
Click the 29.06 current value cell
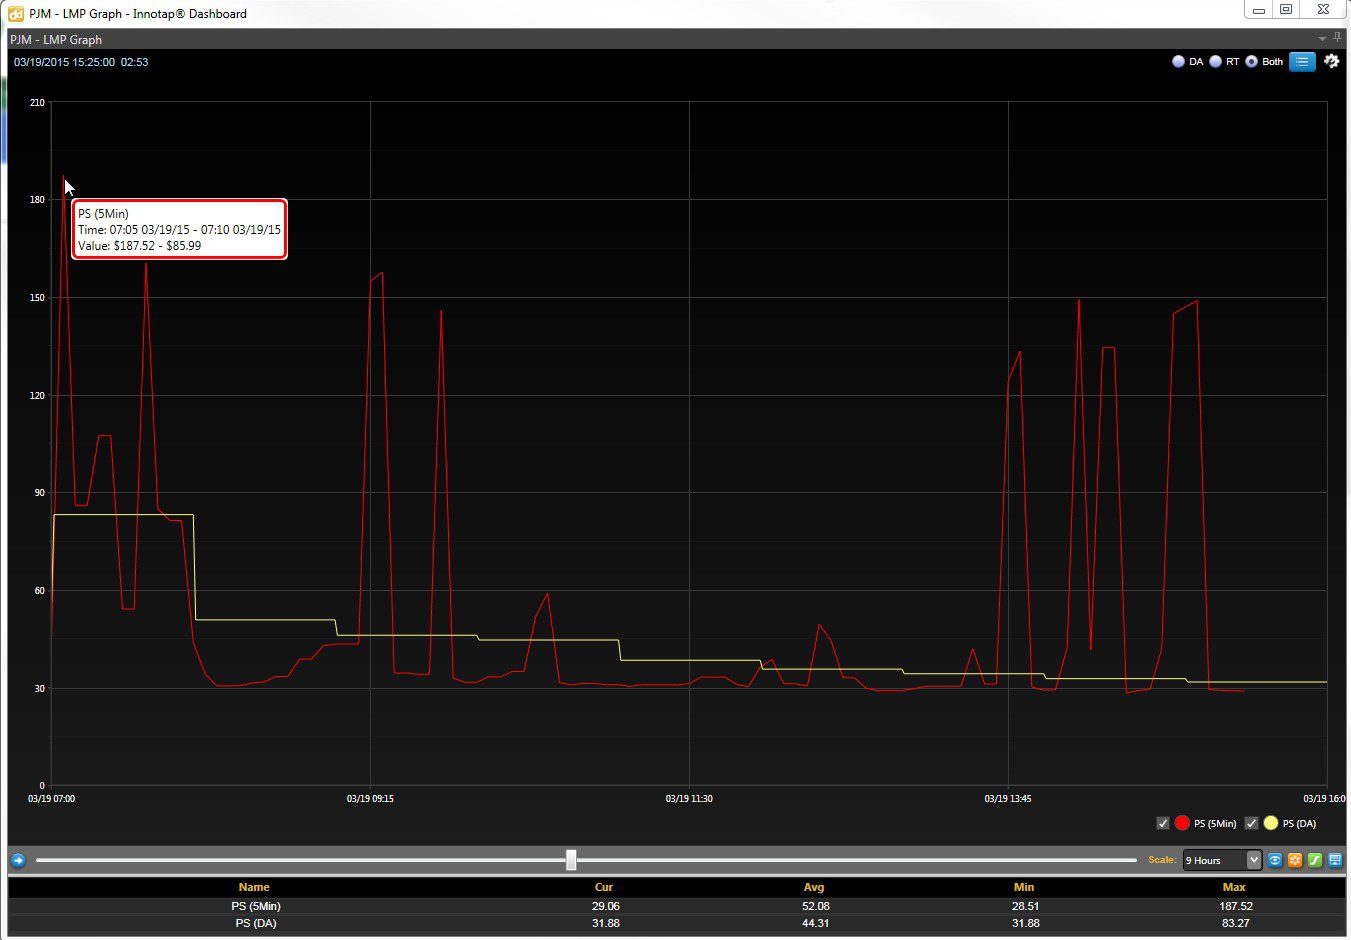point(606,906)
